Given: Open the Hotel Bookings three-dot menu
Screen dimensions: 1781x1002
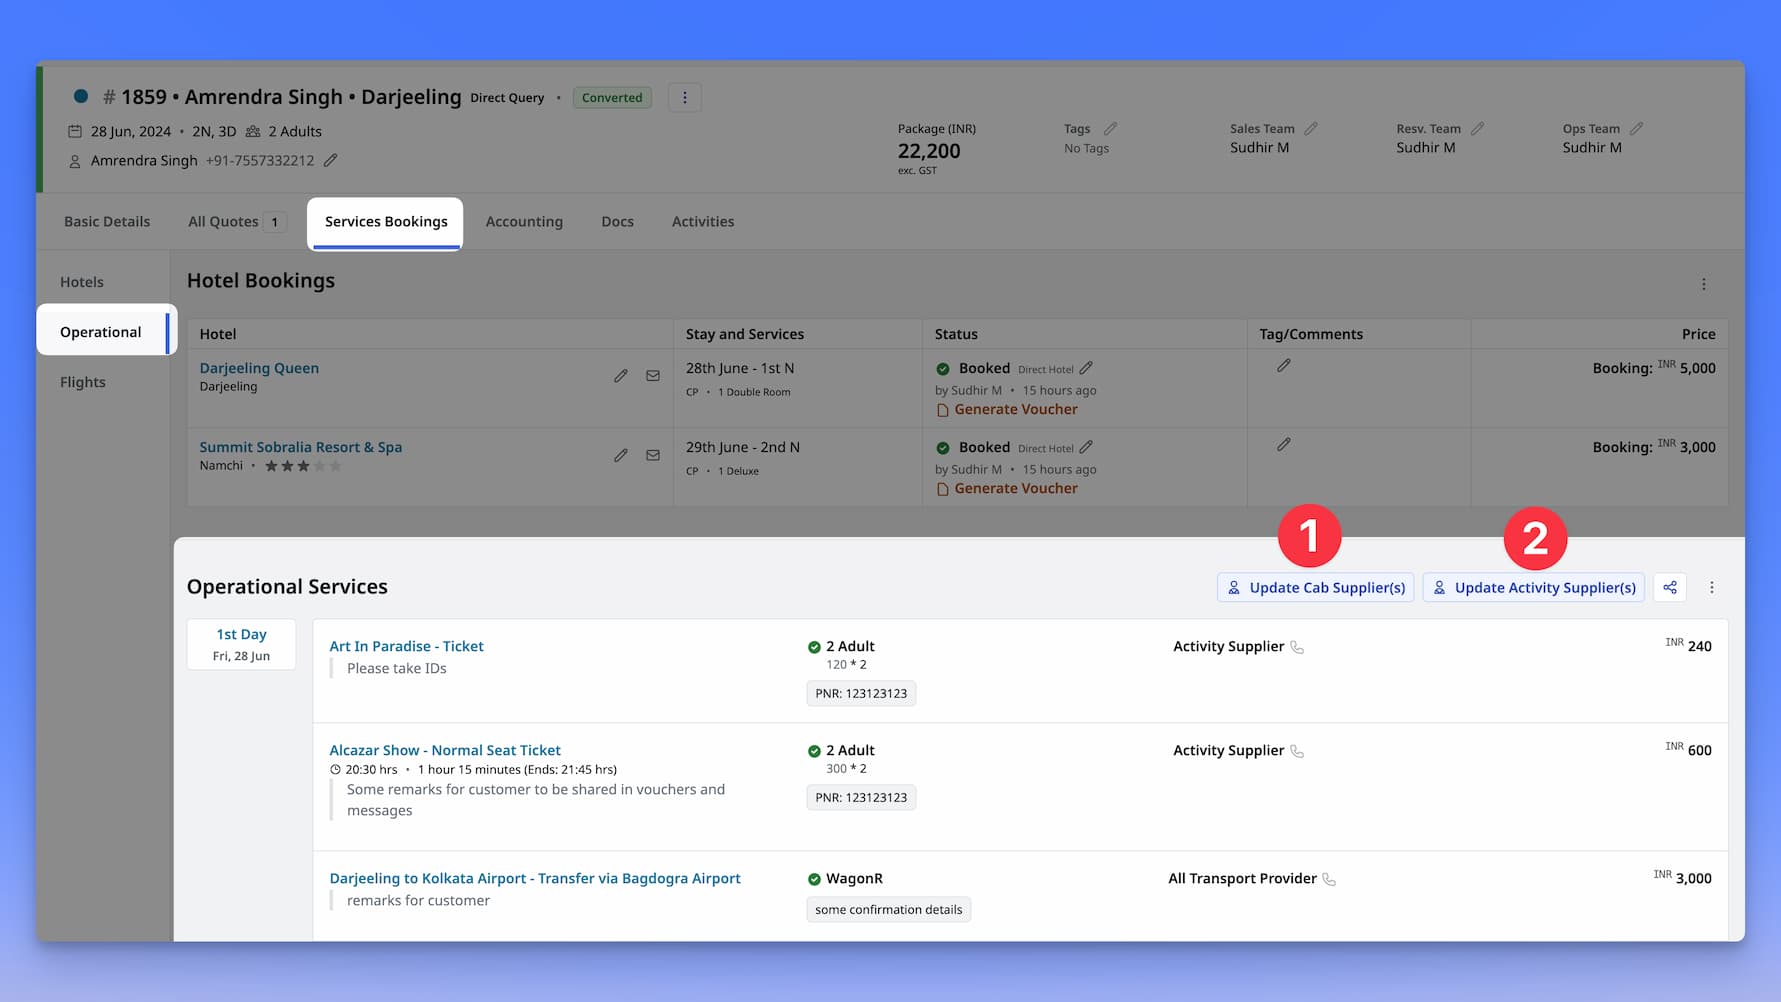Looking at the screenshot, I should pyautogui.click(x=1704, y=283).
